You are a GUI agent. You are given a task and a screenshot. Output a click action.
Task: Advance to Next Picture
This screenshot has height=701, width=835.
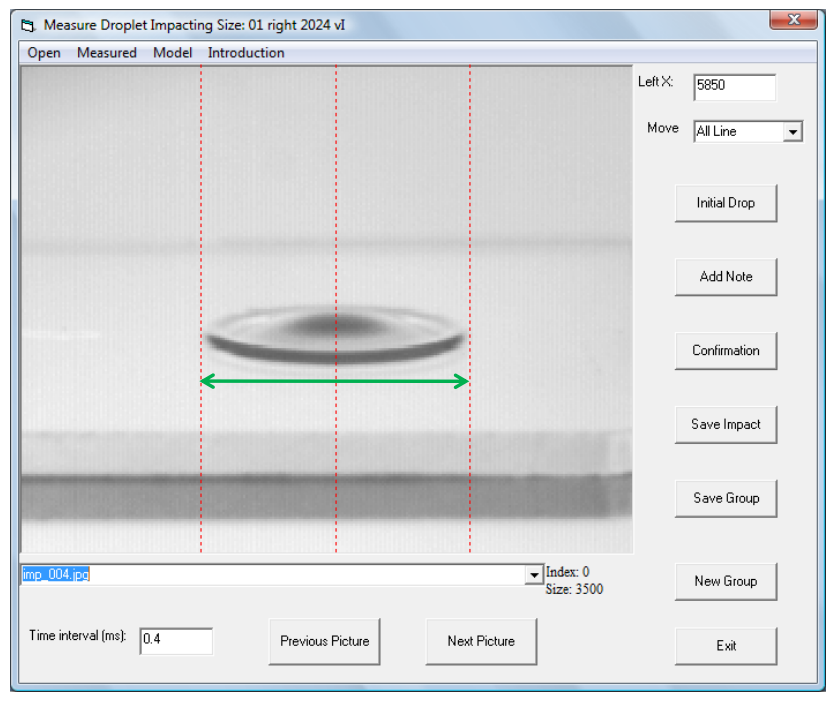coord(481,641)
